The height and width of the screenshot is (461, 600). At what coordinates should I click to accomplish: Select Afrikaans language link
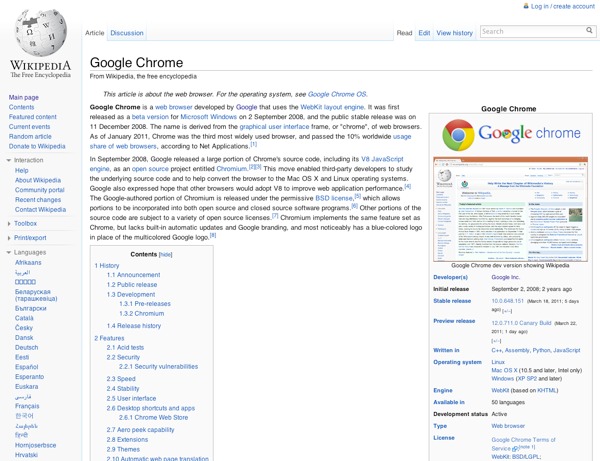coord(28,263)
